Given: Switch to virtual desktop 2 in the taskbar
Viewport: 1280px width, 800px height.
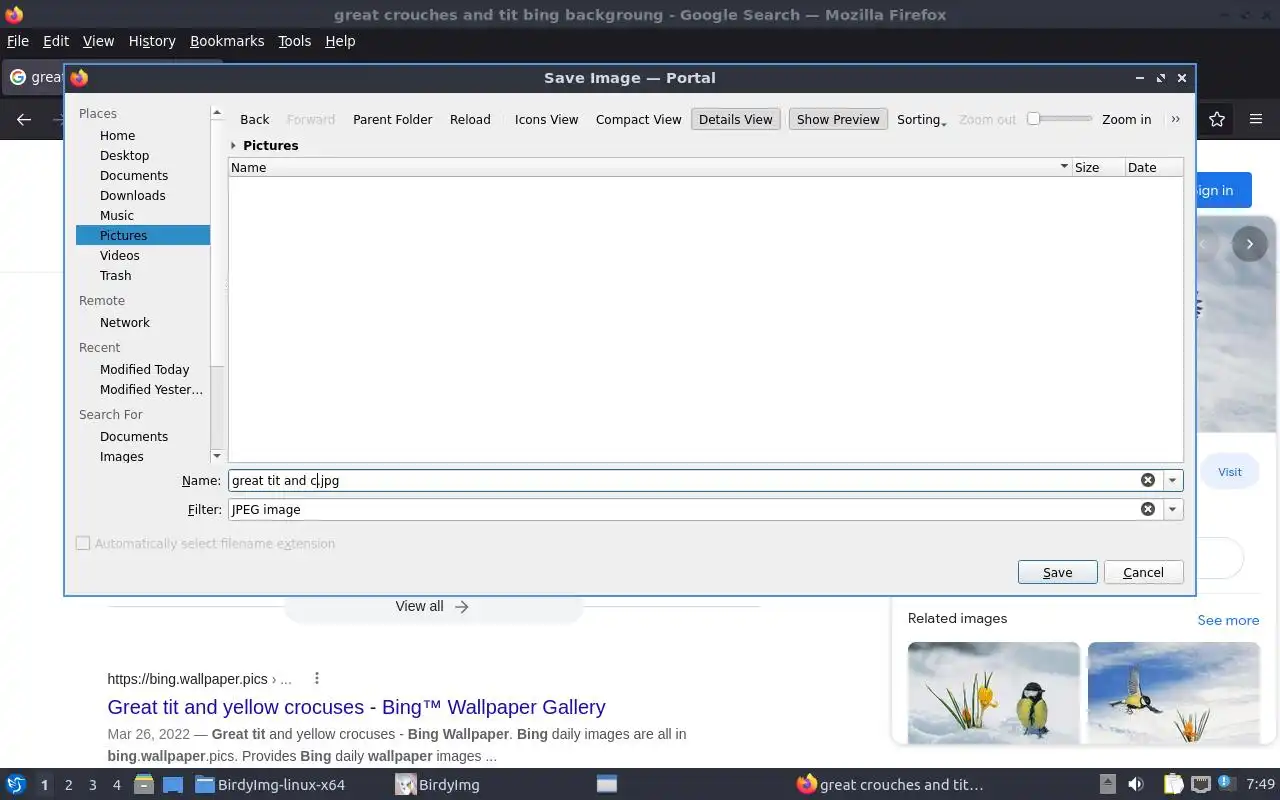Looking at the screenshot, I should coord(69,785).
